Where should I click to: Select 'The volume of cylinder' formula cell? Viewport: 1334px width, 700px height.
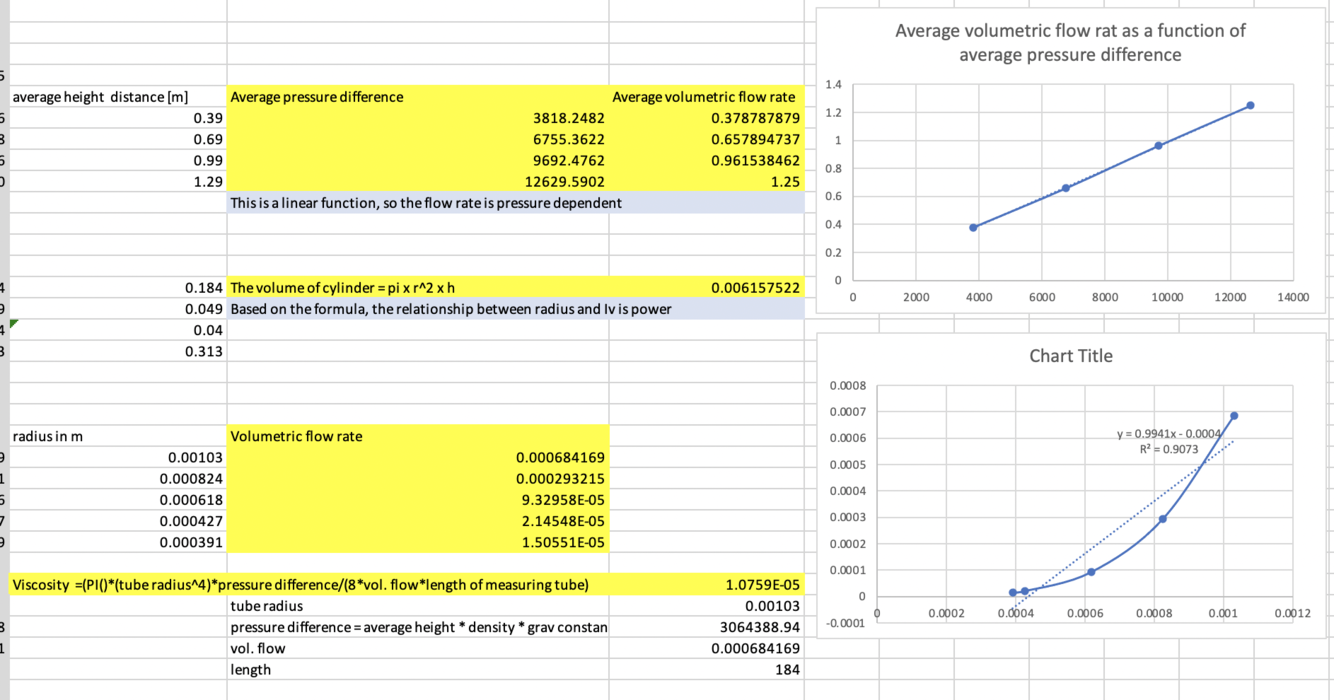[418, 288]
